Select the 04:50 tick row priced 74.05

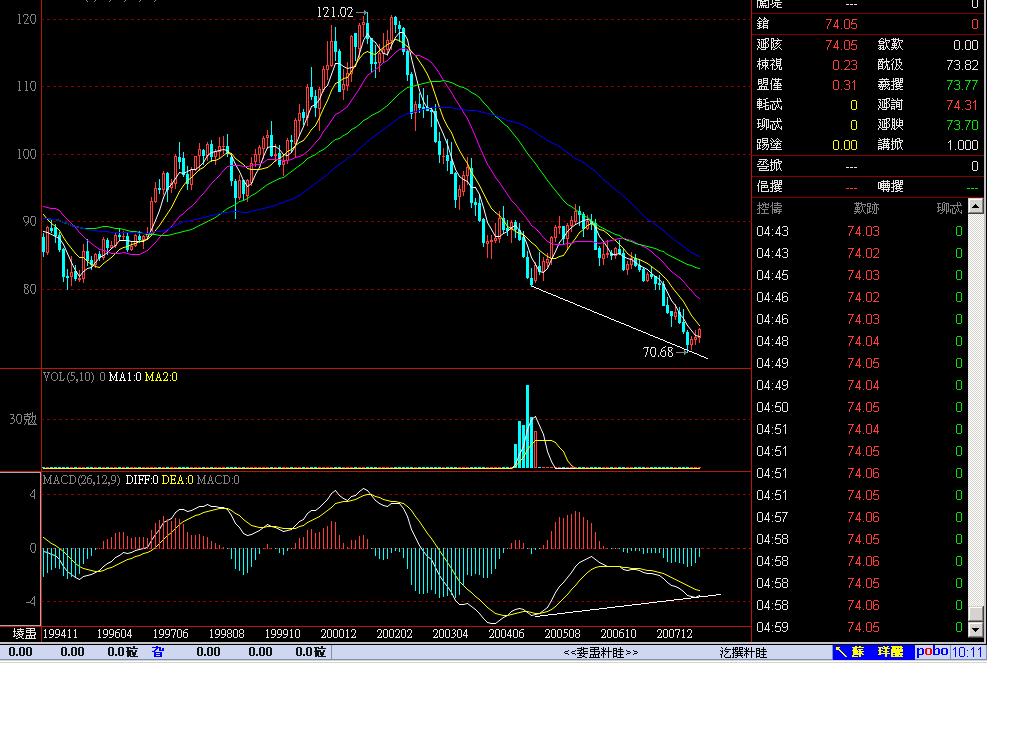click(x=859, y=407)
